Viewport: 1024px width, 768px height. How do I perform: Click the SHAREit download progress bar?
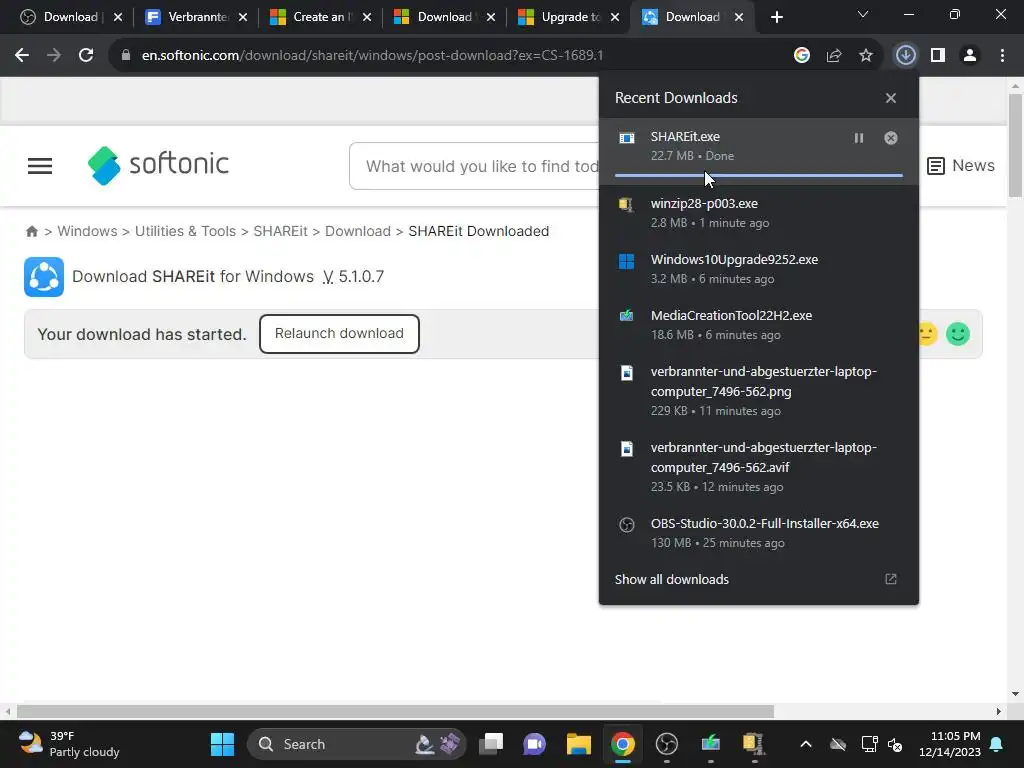coord(759,175)
